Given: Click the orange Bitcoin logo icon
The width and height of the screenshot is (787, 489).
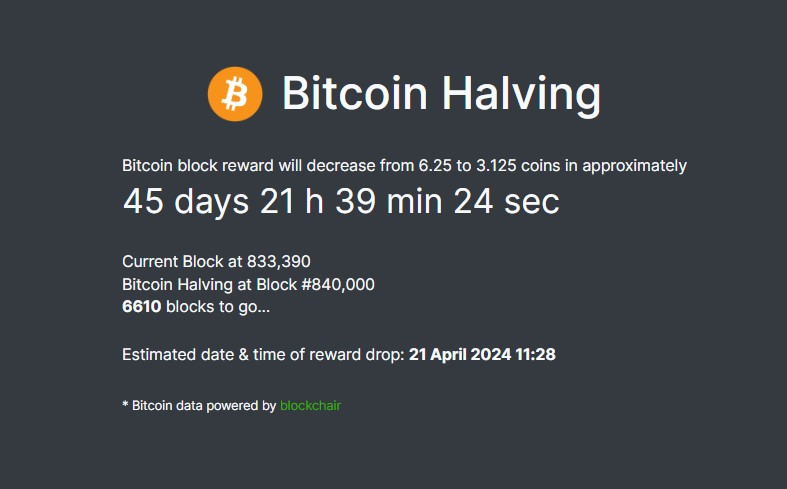Looking at the screenshot, I should 235,94.
